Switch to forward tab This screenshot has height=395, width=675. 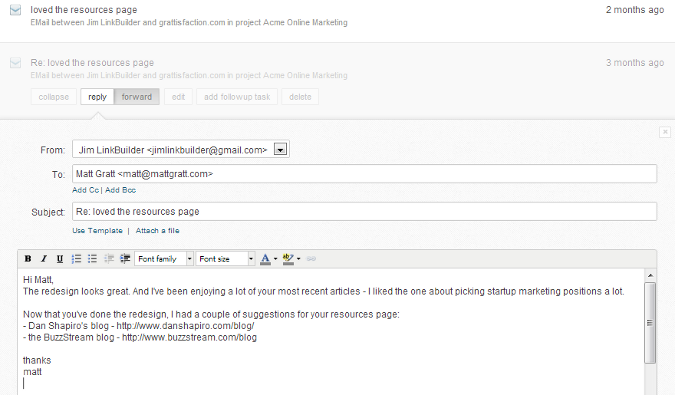coord(136,97)
